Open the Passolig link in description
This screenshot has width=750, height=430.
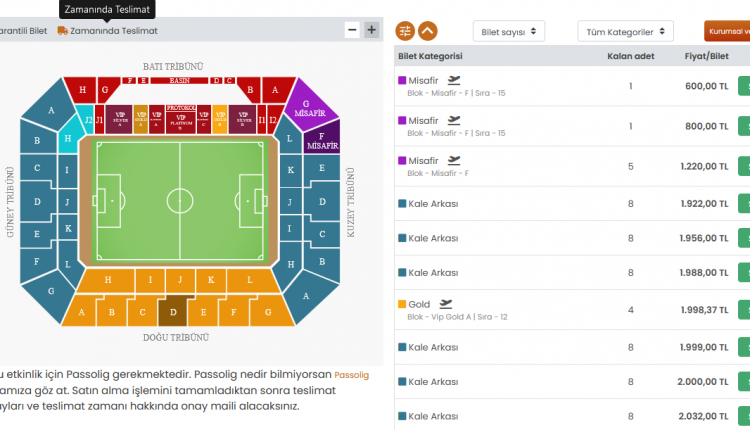pos(351,375)
